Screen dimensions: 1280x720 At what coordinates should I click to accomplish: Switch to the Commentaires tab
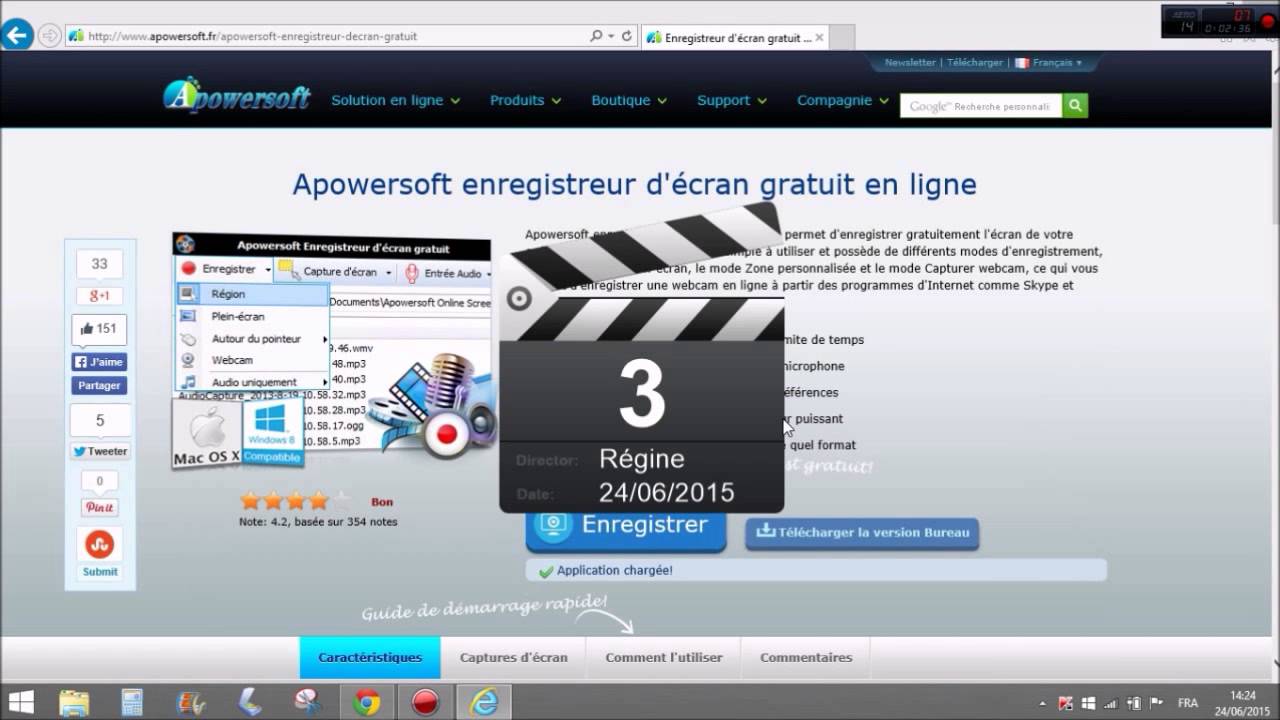pyautogui.click(x=806, y=657)
